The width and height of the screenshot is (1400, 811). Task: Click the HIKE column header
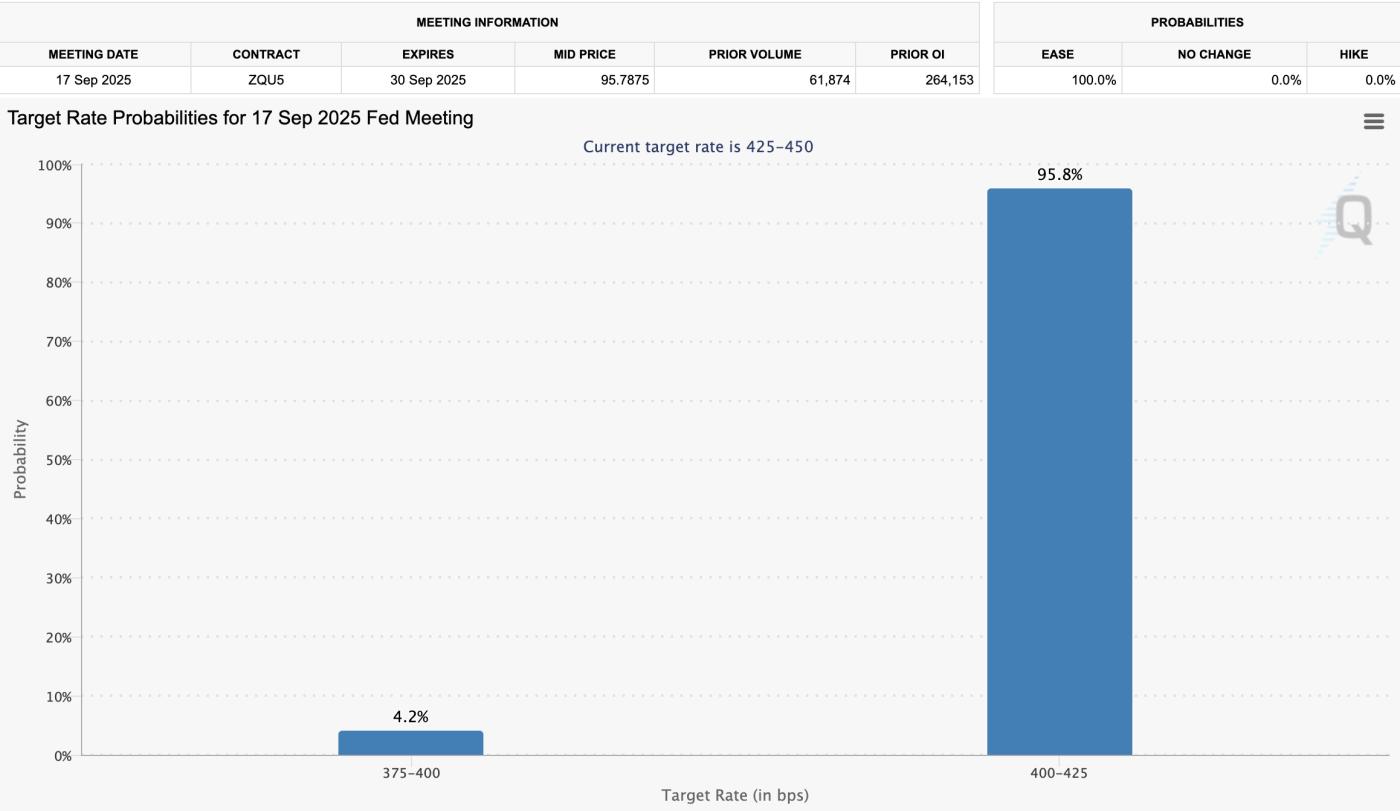click(1355, 54)
